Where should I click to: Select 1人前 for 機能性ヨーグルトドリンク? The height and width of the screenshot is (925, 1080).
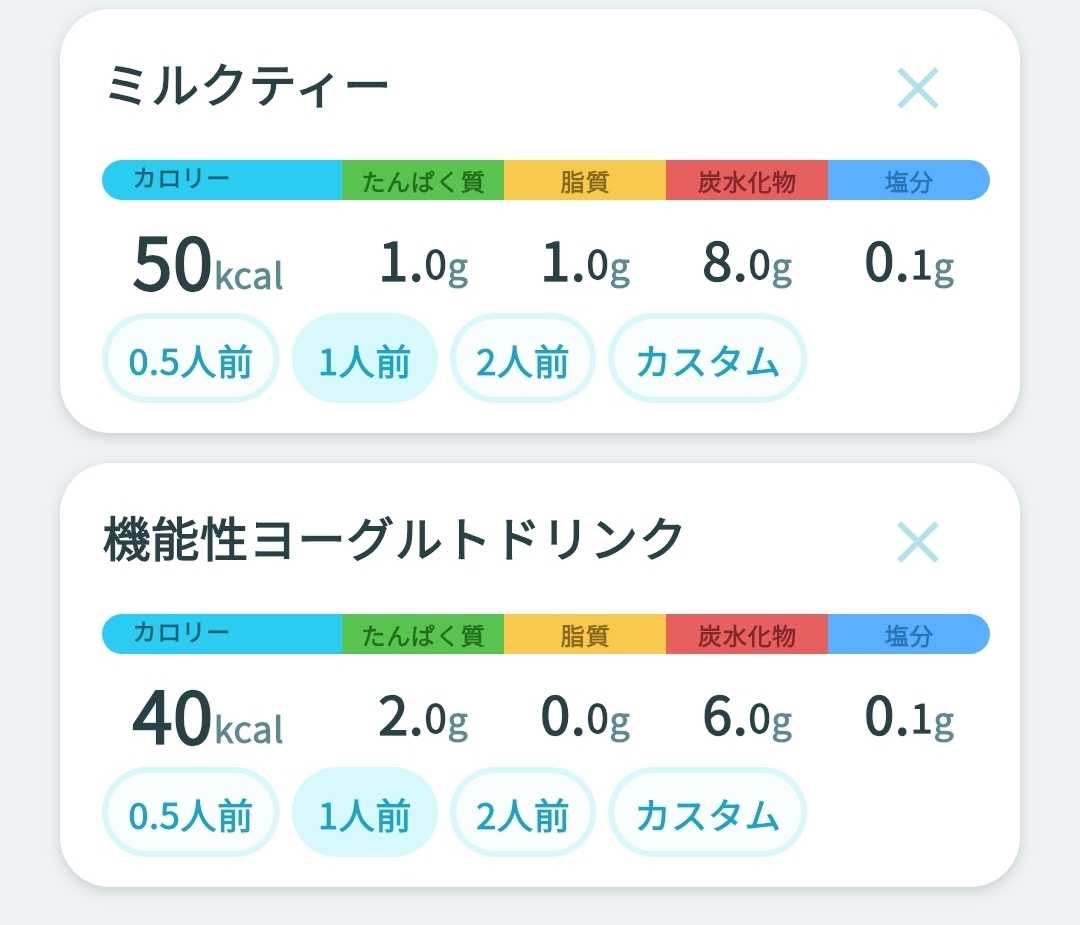pyautogui.click(x=365, y=813)
